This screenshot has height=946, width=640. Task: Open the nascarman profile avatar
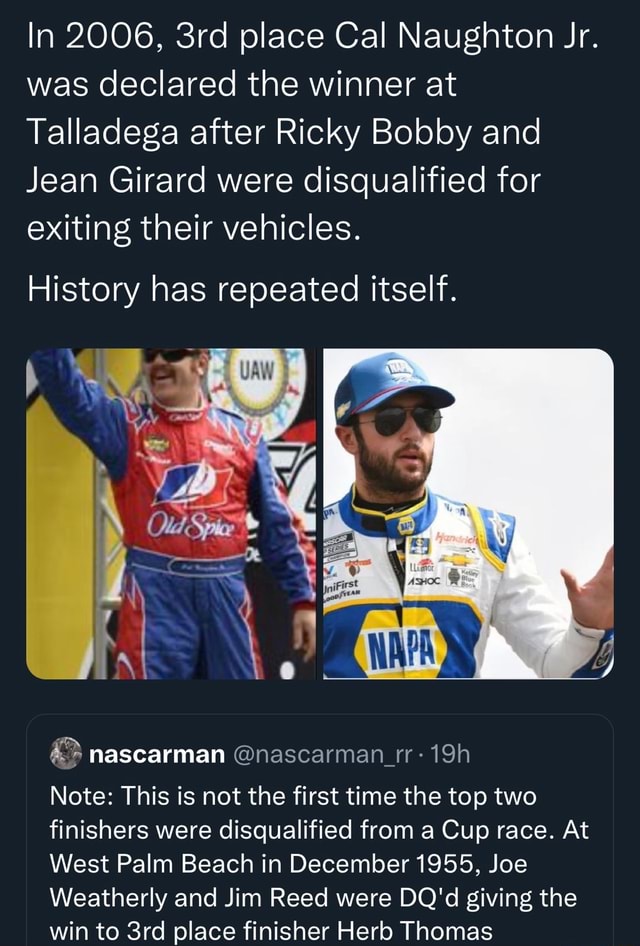[65, 753]
